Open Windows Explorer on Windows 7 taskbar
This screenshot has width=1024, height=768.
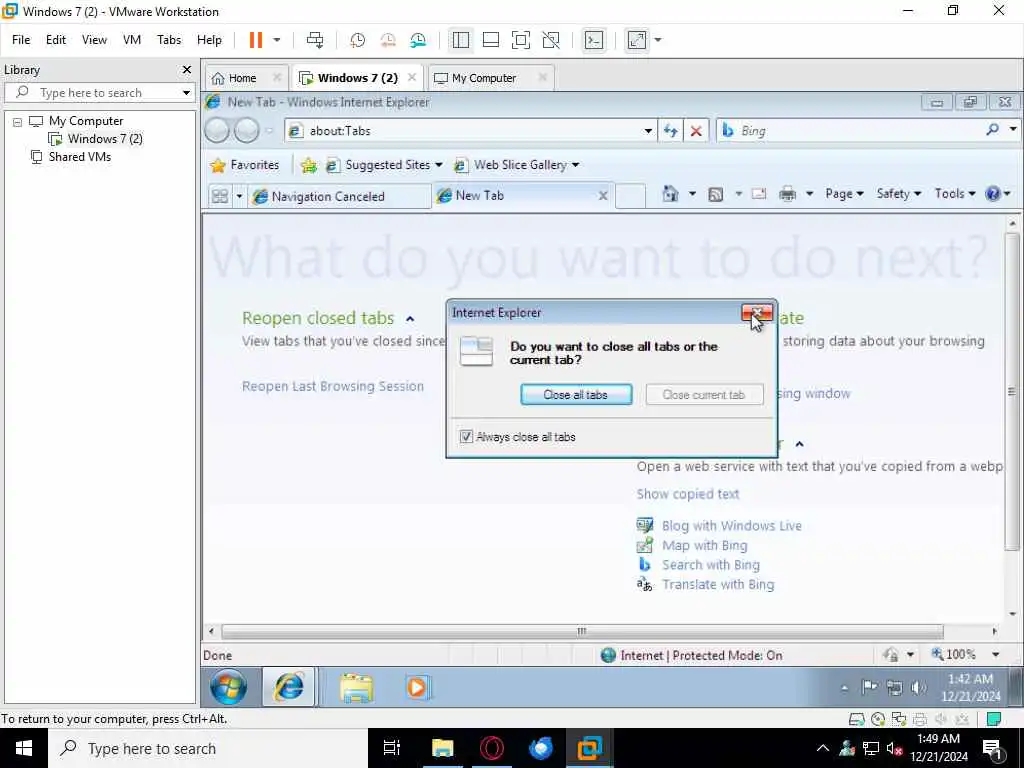coord(357,688)
